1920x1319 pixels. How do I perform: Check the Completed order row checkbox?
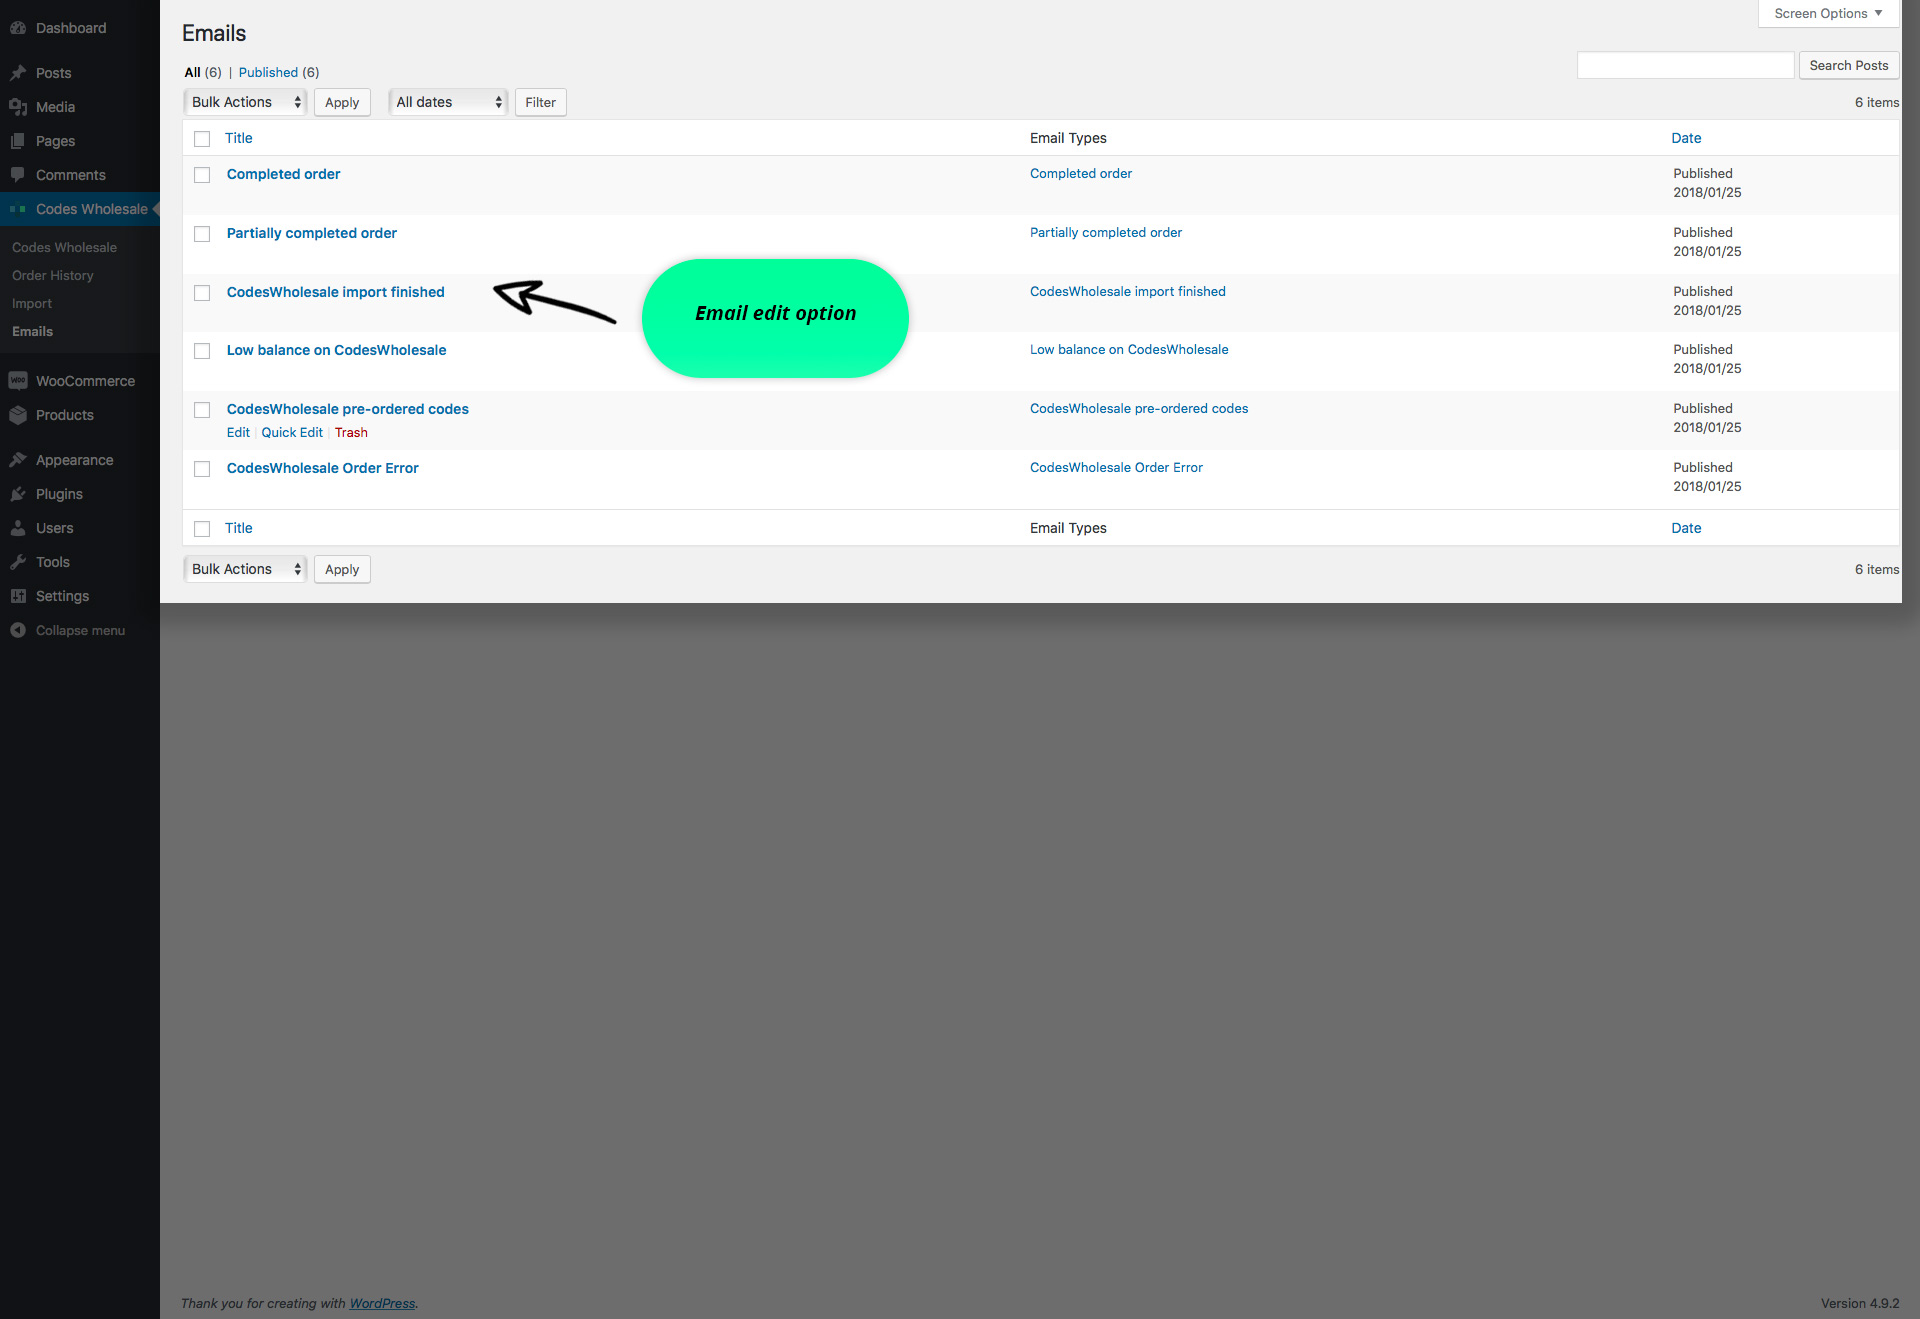[x=202, y=175]
